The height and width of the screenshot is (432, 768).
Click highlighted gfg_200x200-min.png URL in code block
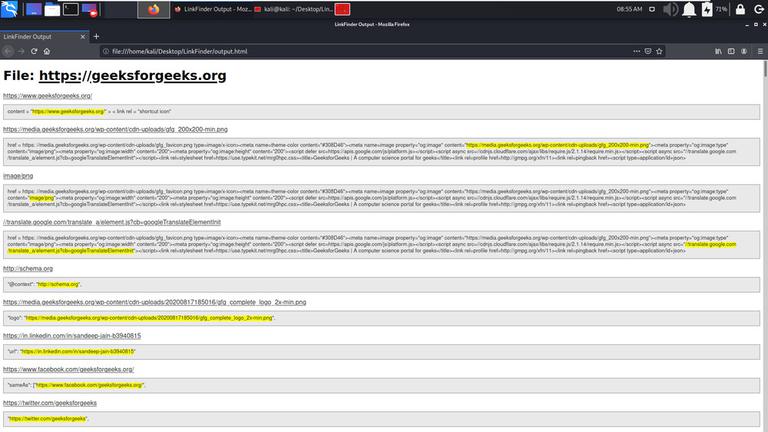[x=557, y=145]
